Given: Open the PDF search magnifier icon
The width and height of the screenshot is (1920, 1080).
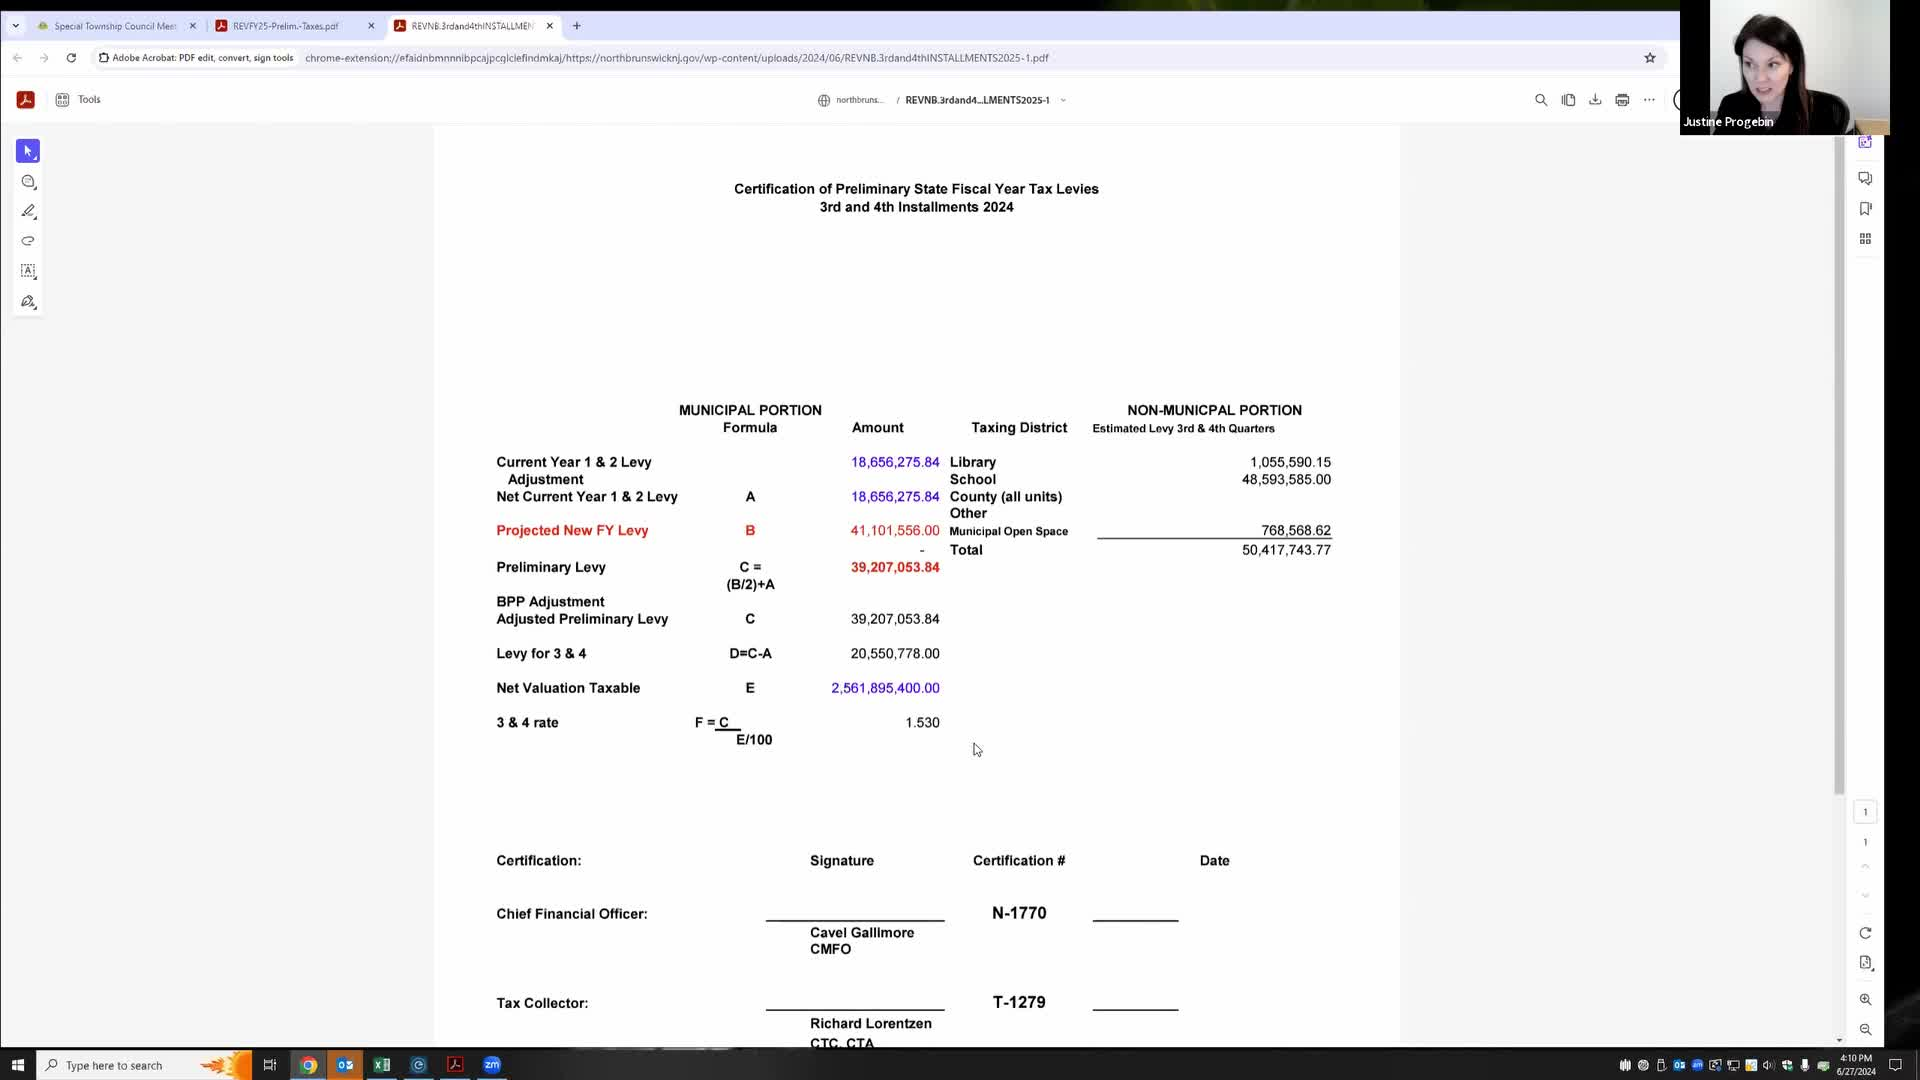Looking at the screenshot, I should pyautogui.click(x=1541, y=100).
